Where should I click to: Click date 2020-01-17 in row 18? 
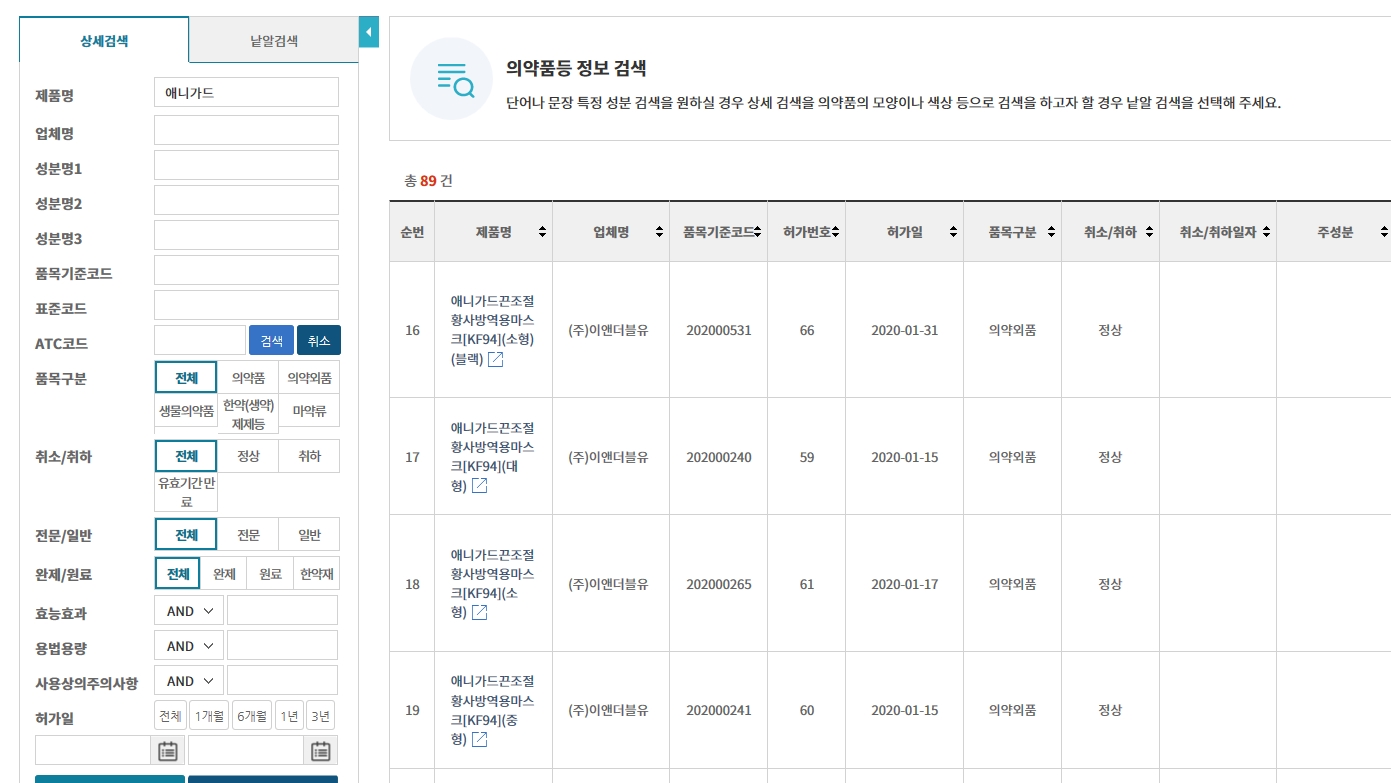point(904,584)
